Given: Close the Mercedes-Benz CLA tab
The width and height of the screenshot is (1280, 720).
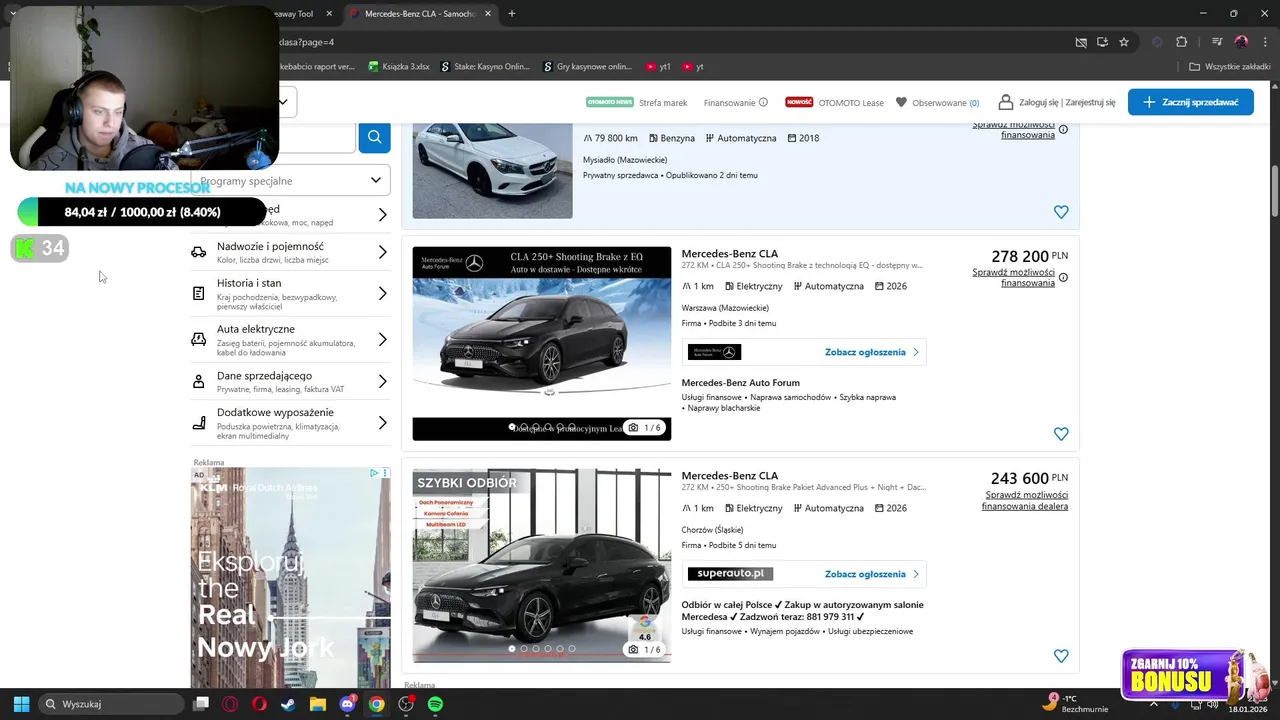Looking at the screenshot, I should point(488,14).
